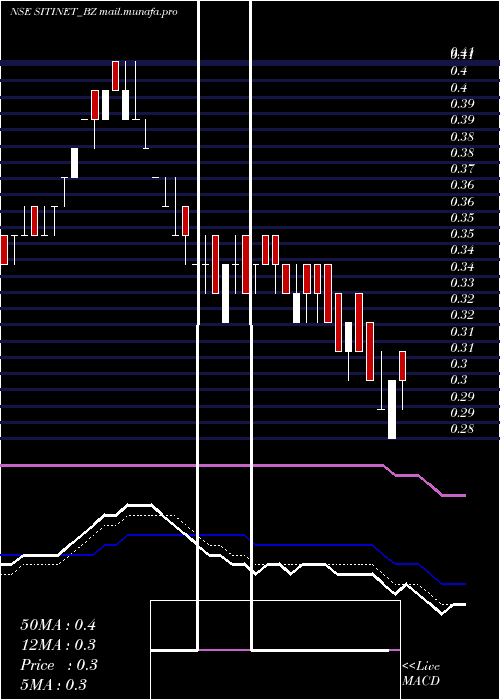Click the NSE SITINET_BZ mail.munafa.pro chart title
The image size is (500, 700).
[x=94, y=12]
